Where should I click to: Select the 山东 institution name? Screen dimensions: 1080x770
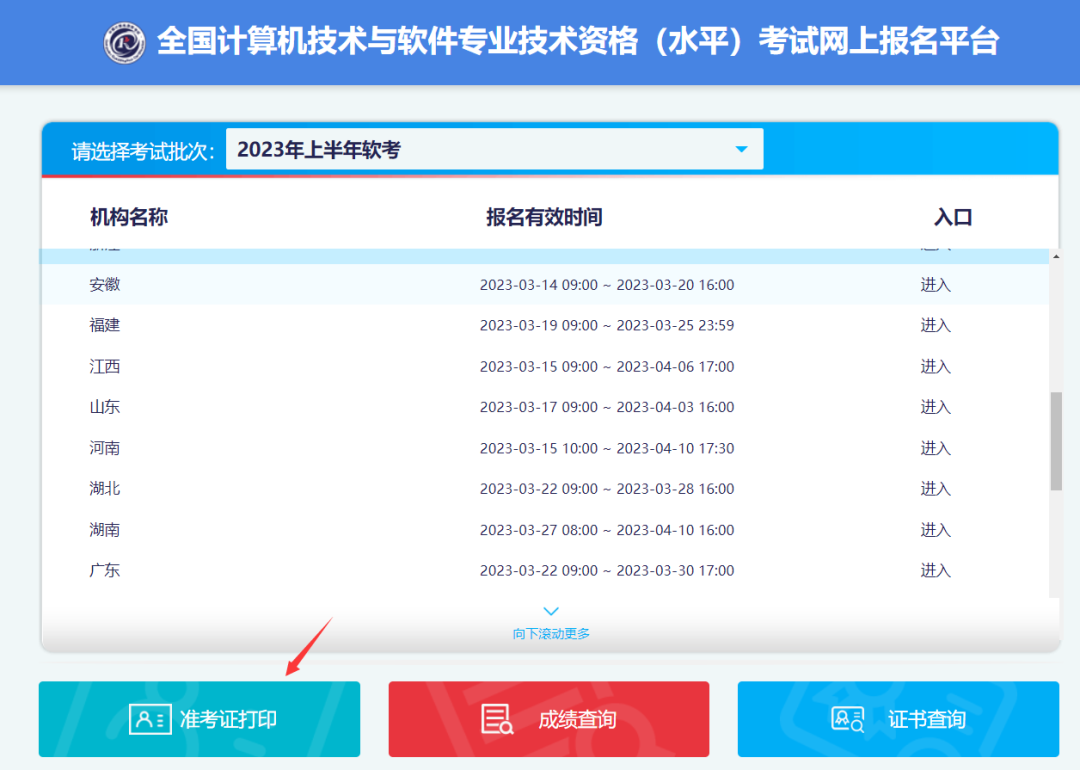[105, 407]
